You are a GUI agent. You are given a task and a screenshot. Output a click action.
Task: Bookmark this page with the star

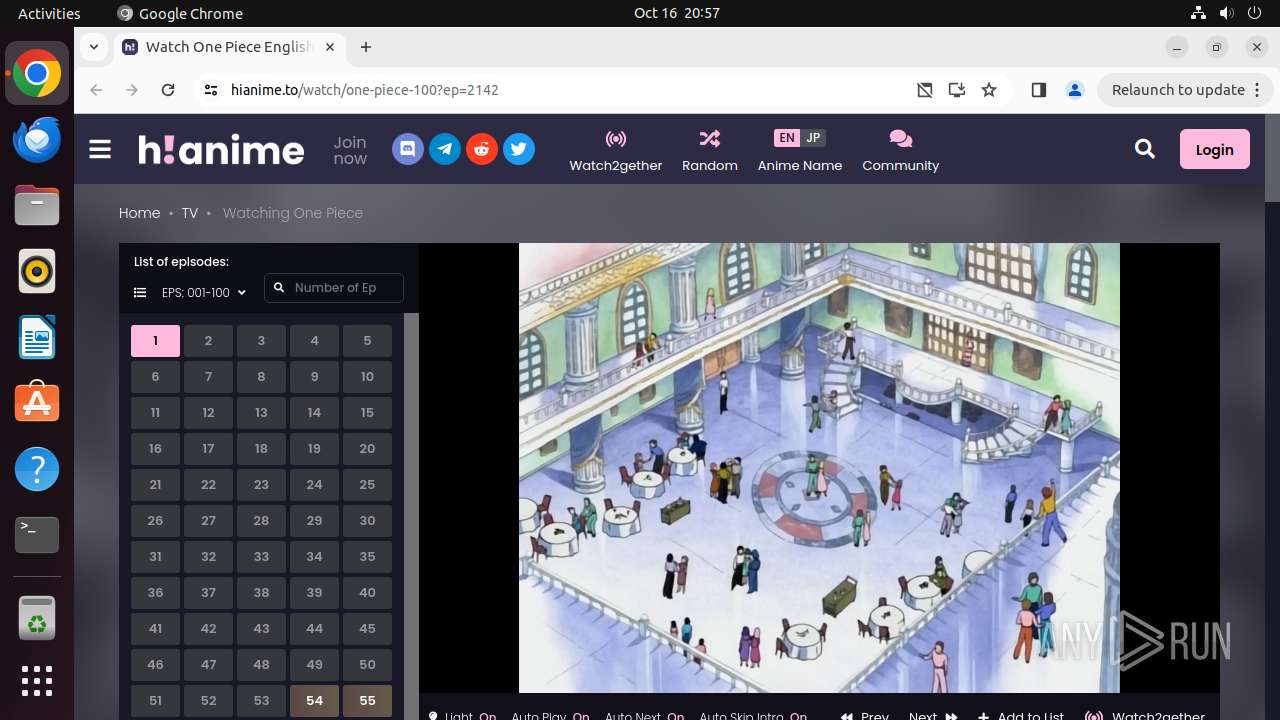tap(989, 90)
